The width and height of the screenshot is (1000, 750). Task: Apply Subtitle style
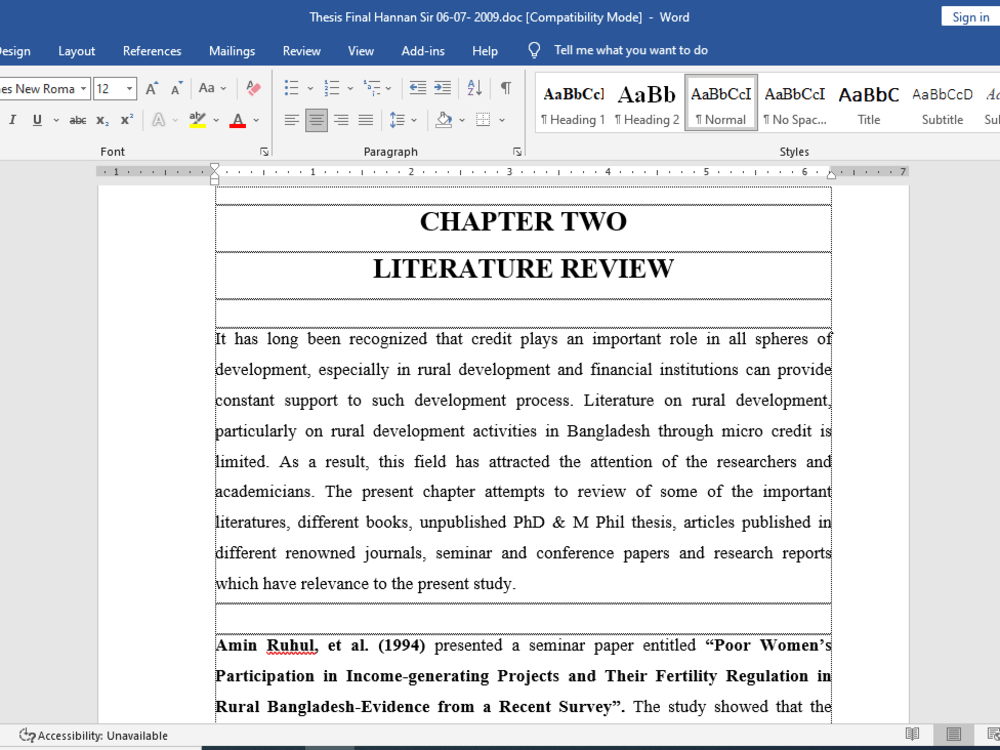coord(943,103)
